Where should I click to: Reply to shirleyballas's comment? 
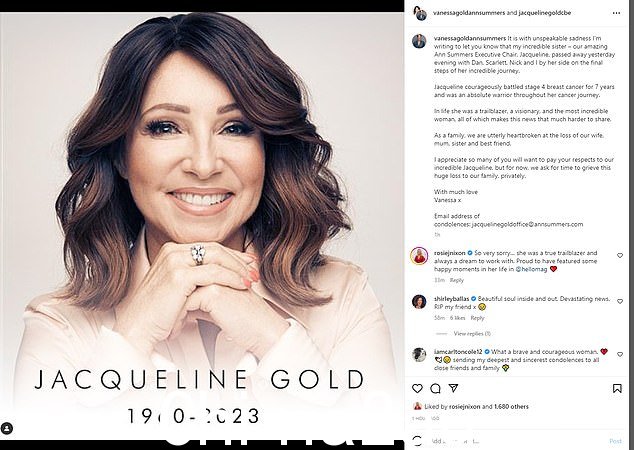[477, 318]
